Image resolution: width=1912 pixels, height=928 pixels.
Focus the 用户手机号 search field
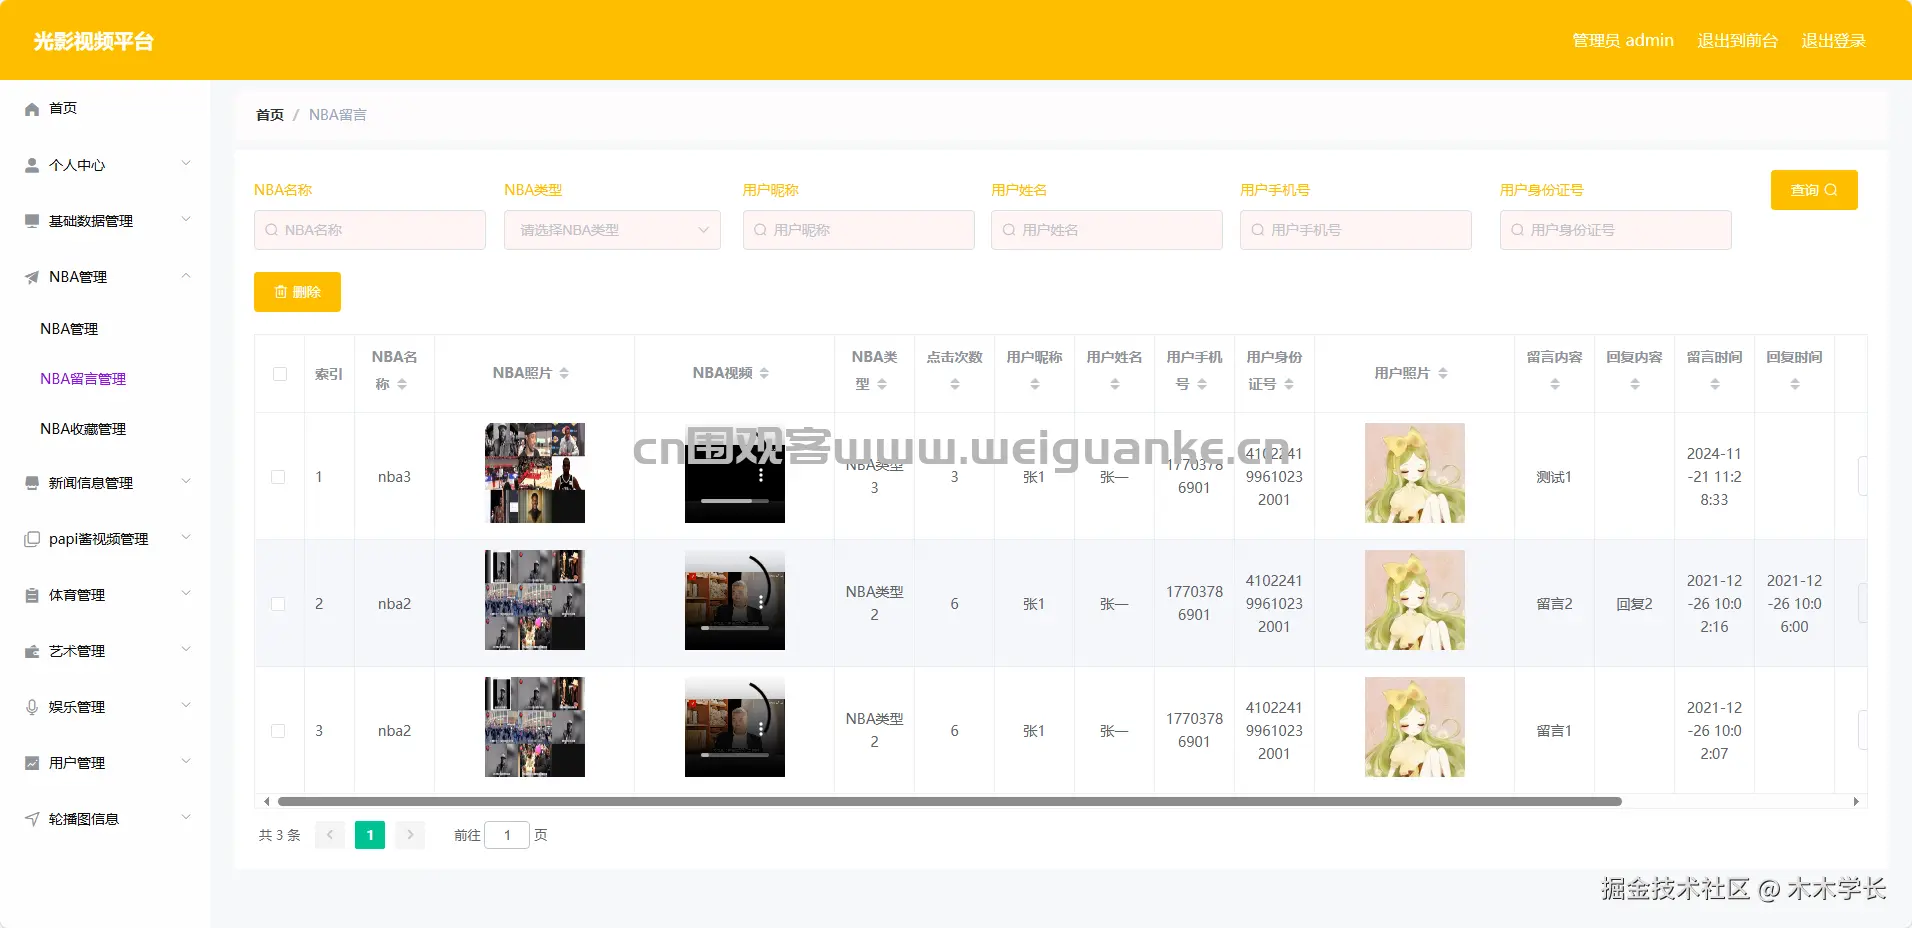coord(1356,230)
